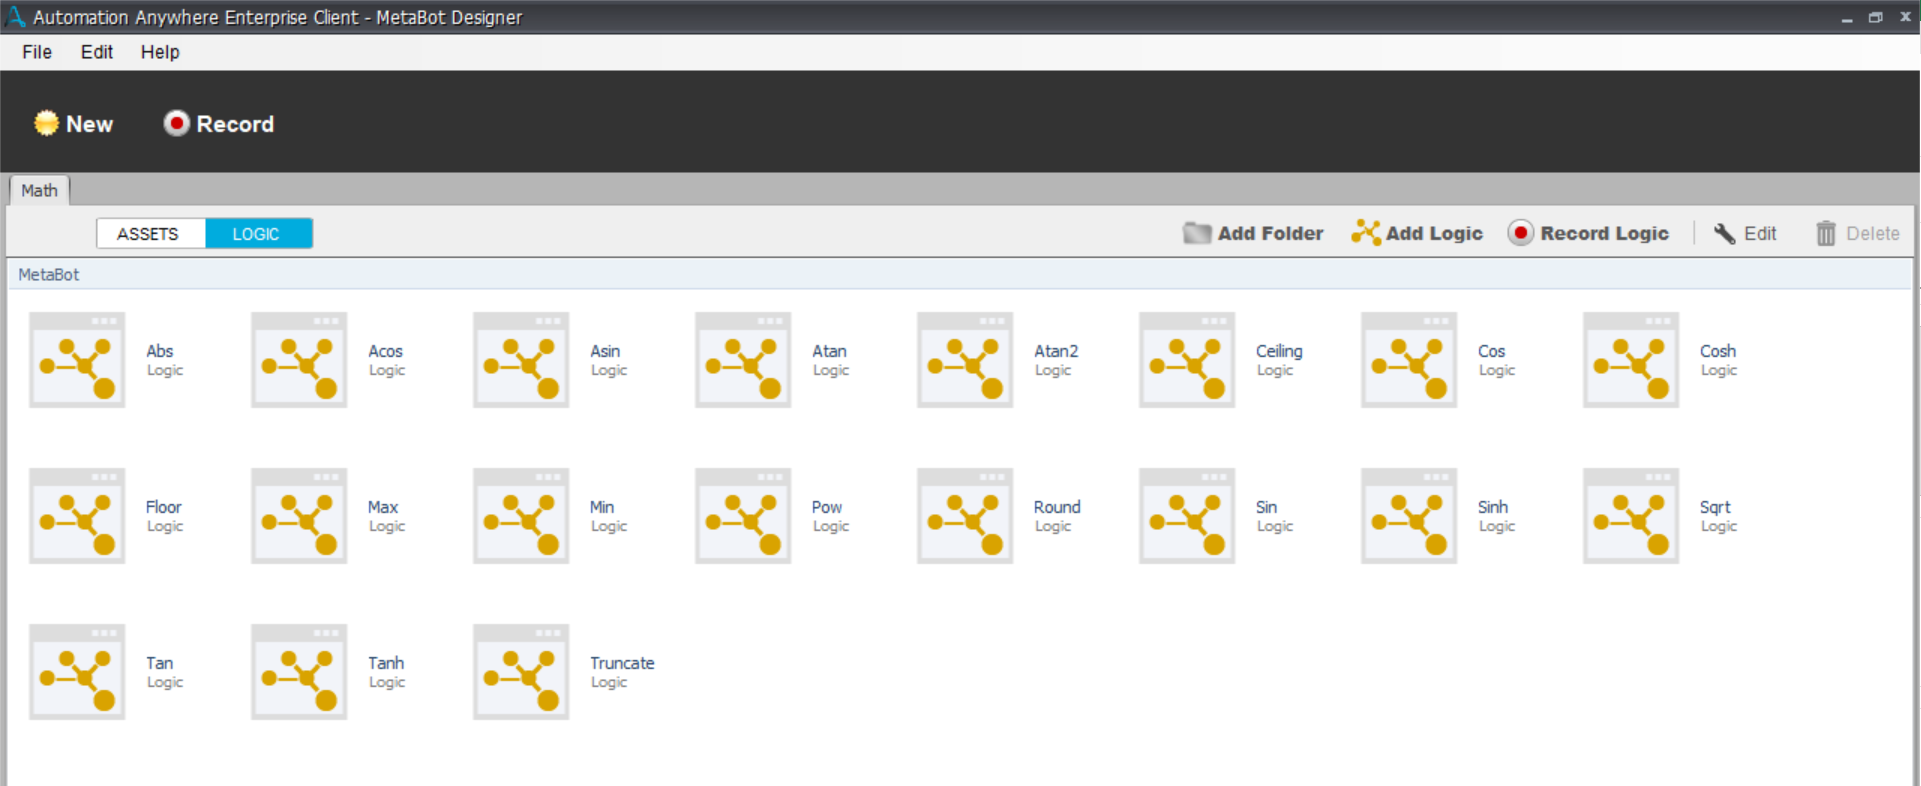Pick the Tan logic icon
1921x786 pixels.
77,672
